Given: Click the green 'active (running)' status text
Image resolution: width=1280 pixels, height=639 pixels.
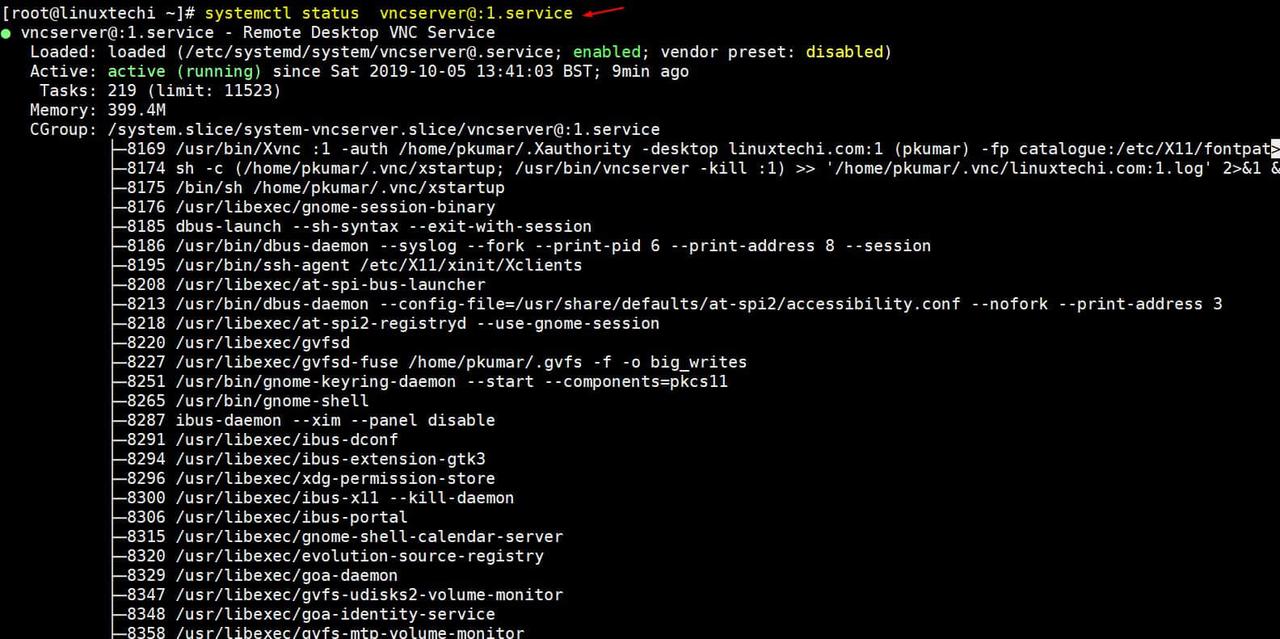Looking at the screenshot, I should (x=184, y=71).
